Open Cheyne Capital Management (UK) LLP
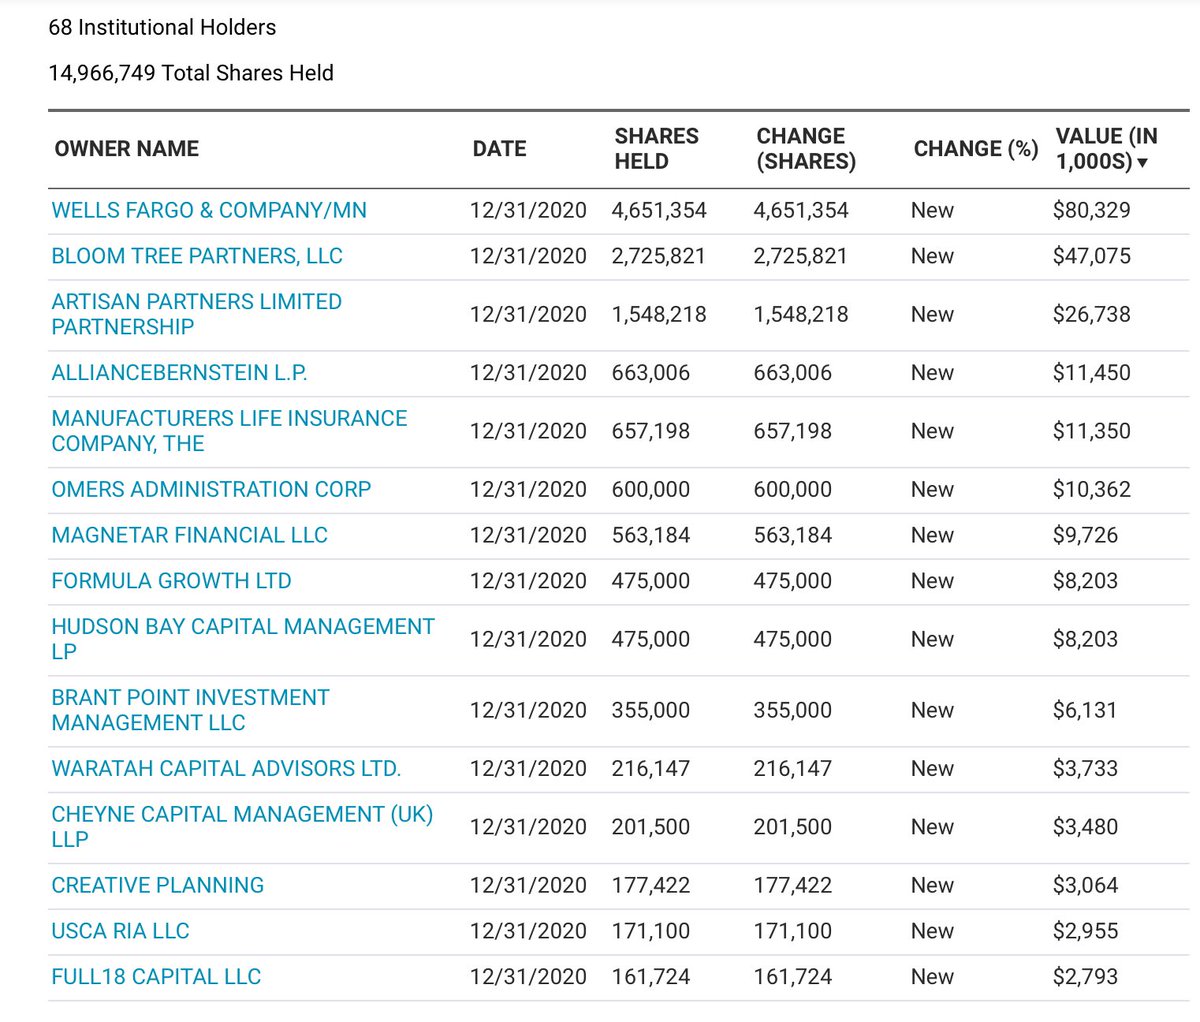This screenshot has height=1022, width=1200. point(242,827)
